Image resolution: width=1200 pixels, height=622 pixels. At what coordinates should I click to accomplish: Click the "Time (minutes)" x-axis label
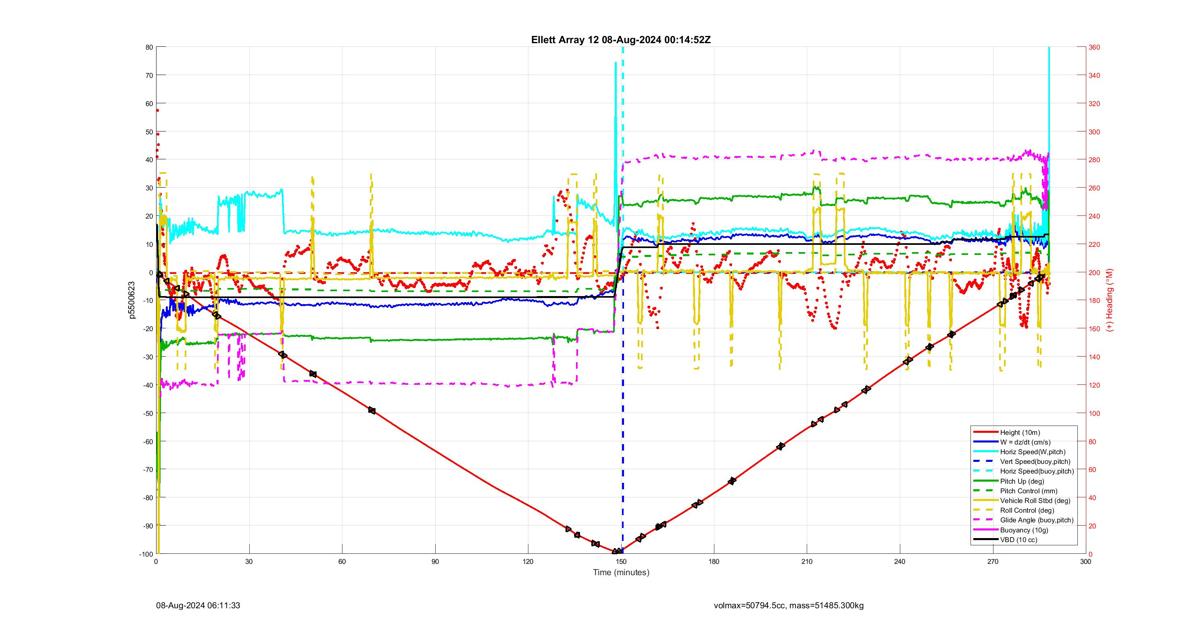pos(621,573)
